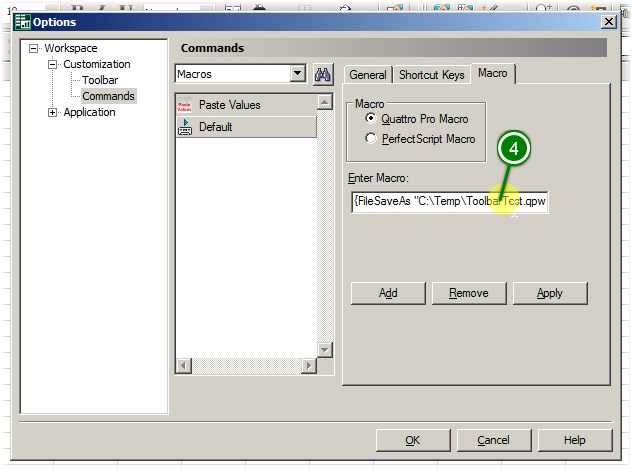This screenshot has width=632, height=471.
Task: Click the Add button
Action: point(388,293)
